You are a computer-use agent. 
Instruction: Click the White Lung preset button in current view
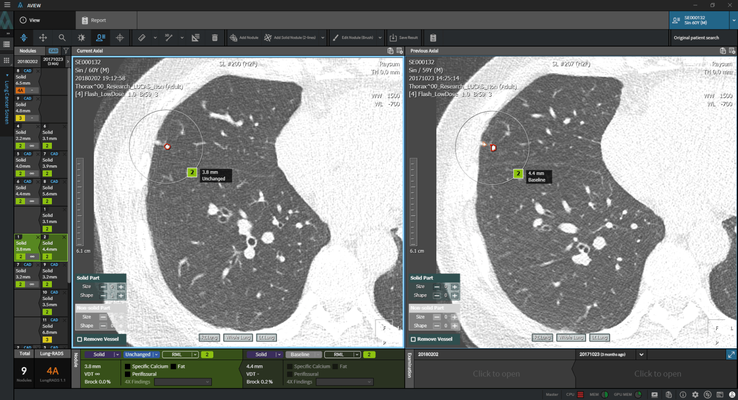(x=240, y=337)
